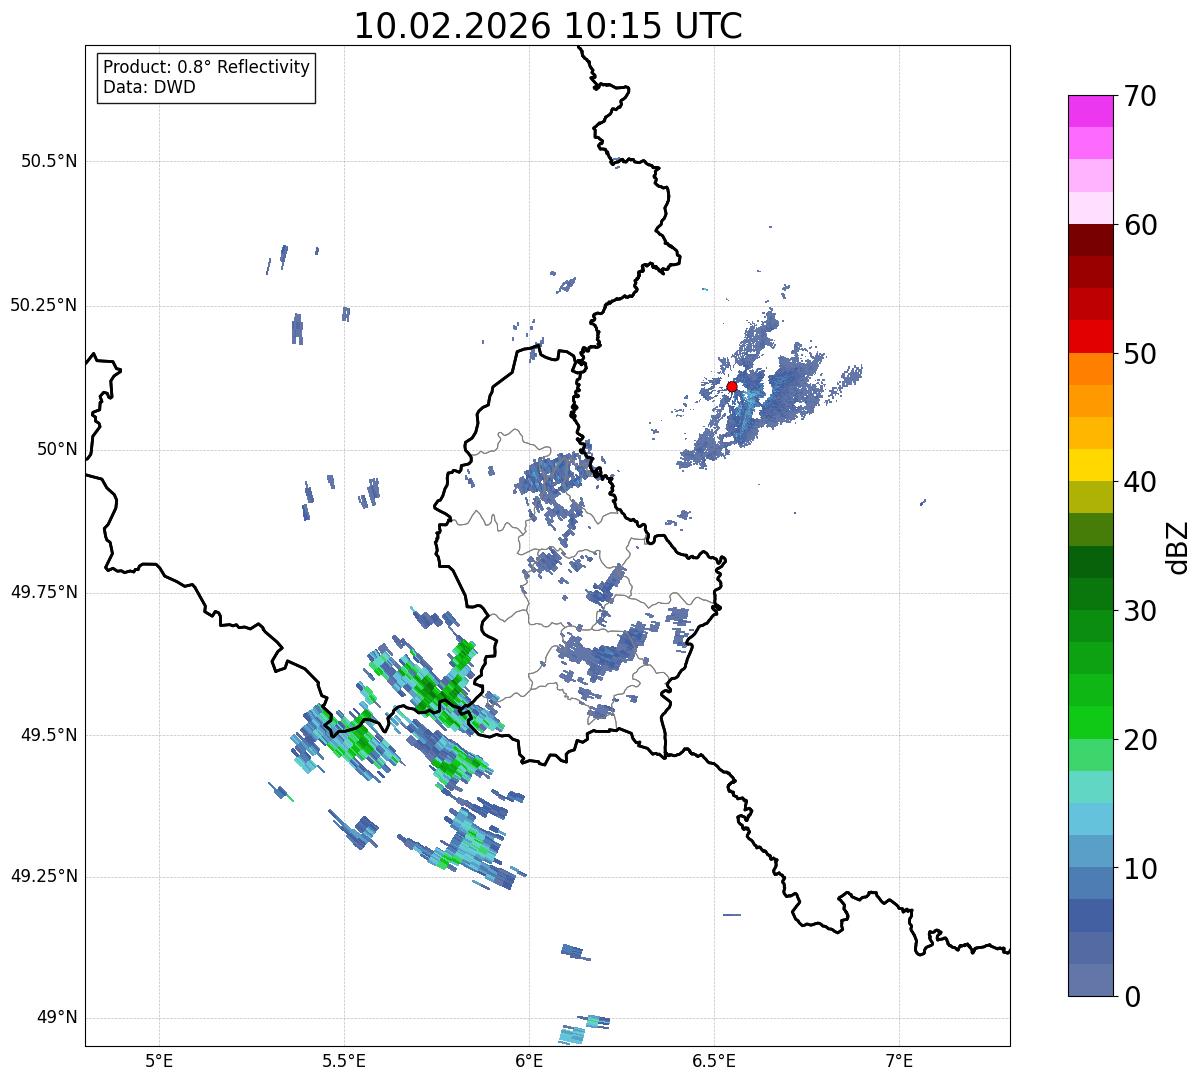This screenshot has height=1081, width=1202.
Task: Click the colorbar 50 tick label
Action: (1140, 354)
